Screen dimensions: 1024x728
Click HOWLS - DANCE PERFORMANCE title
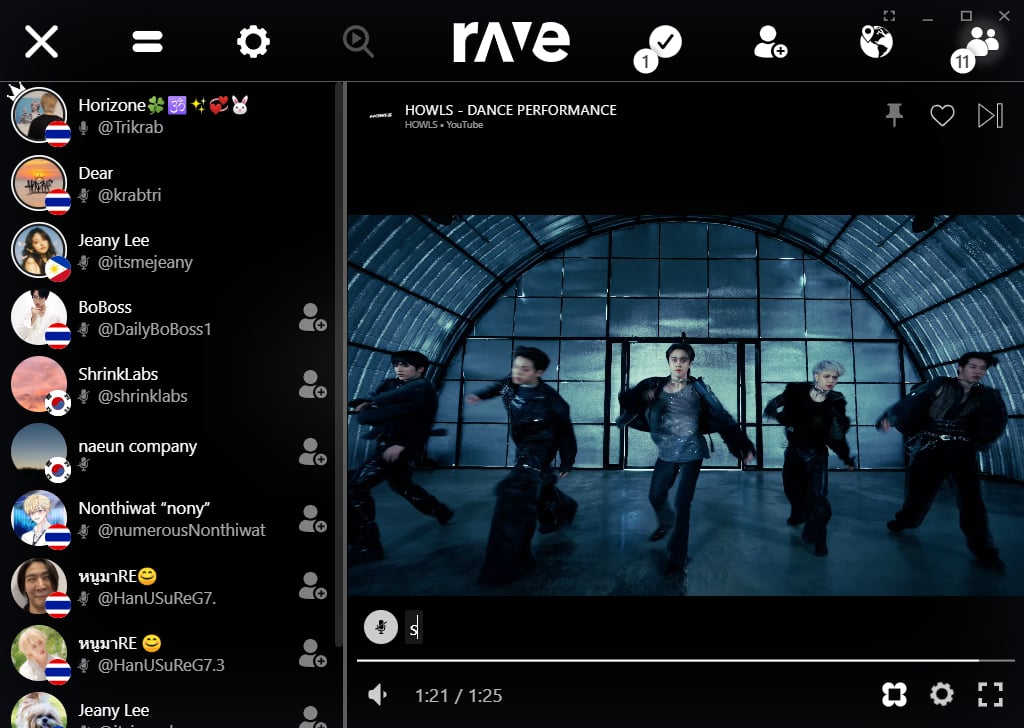511,110
